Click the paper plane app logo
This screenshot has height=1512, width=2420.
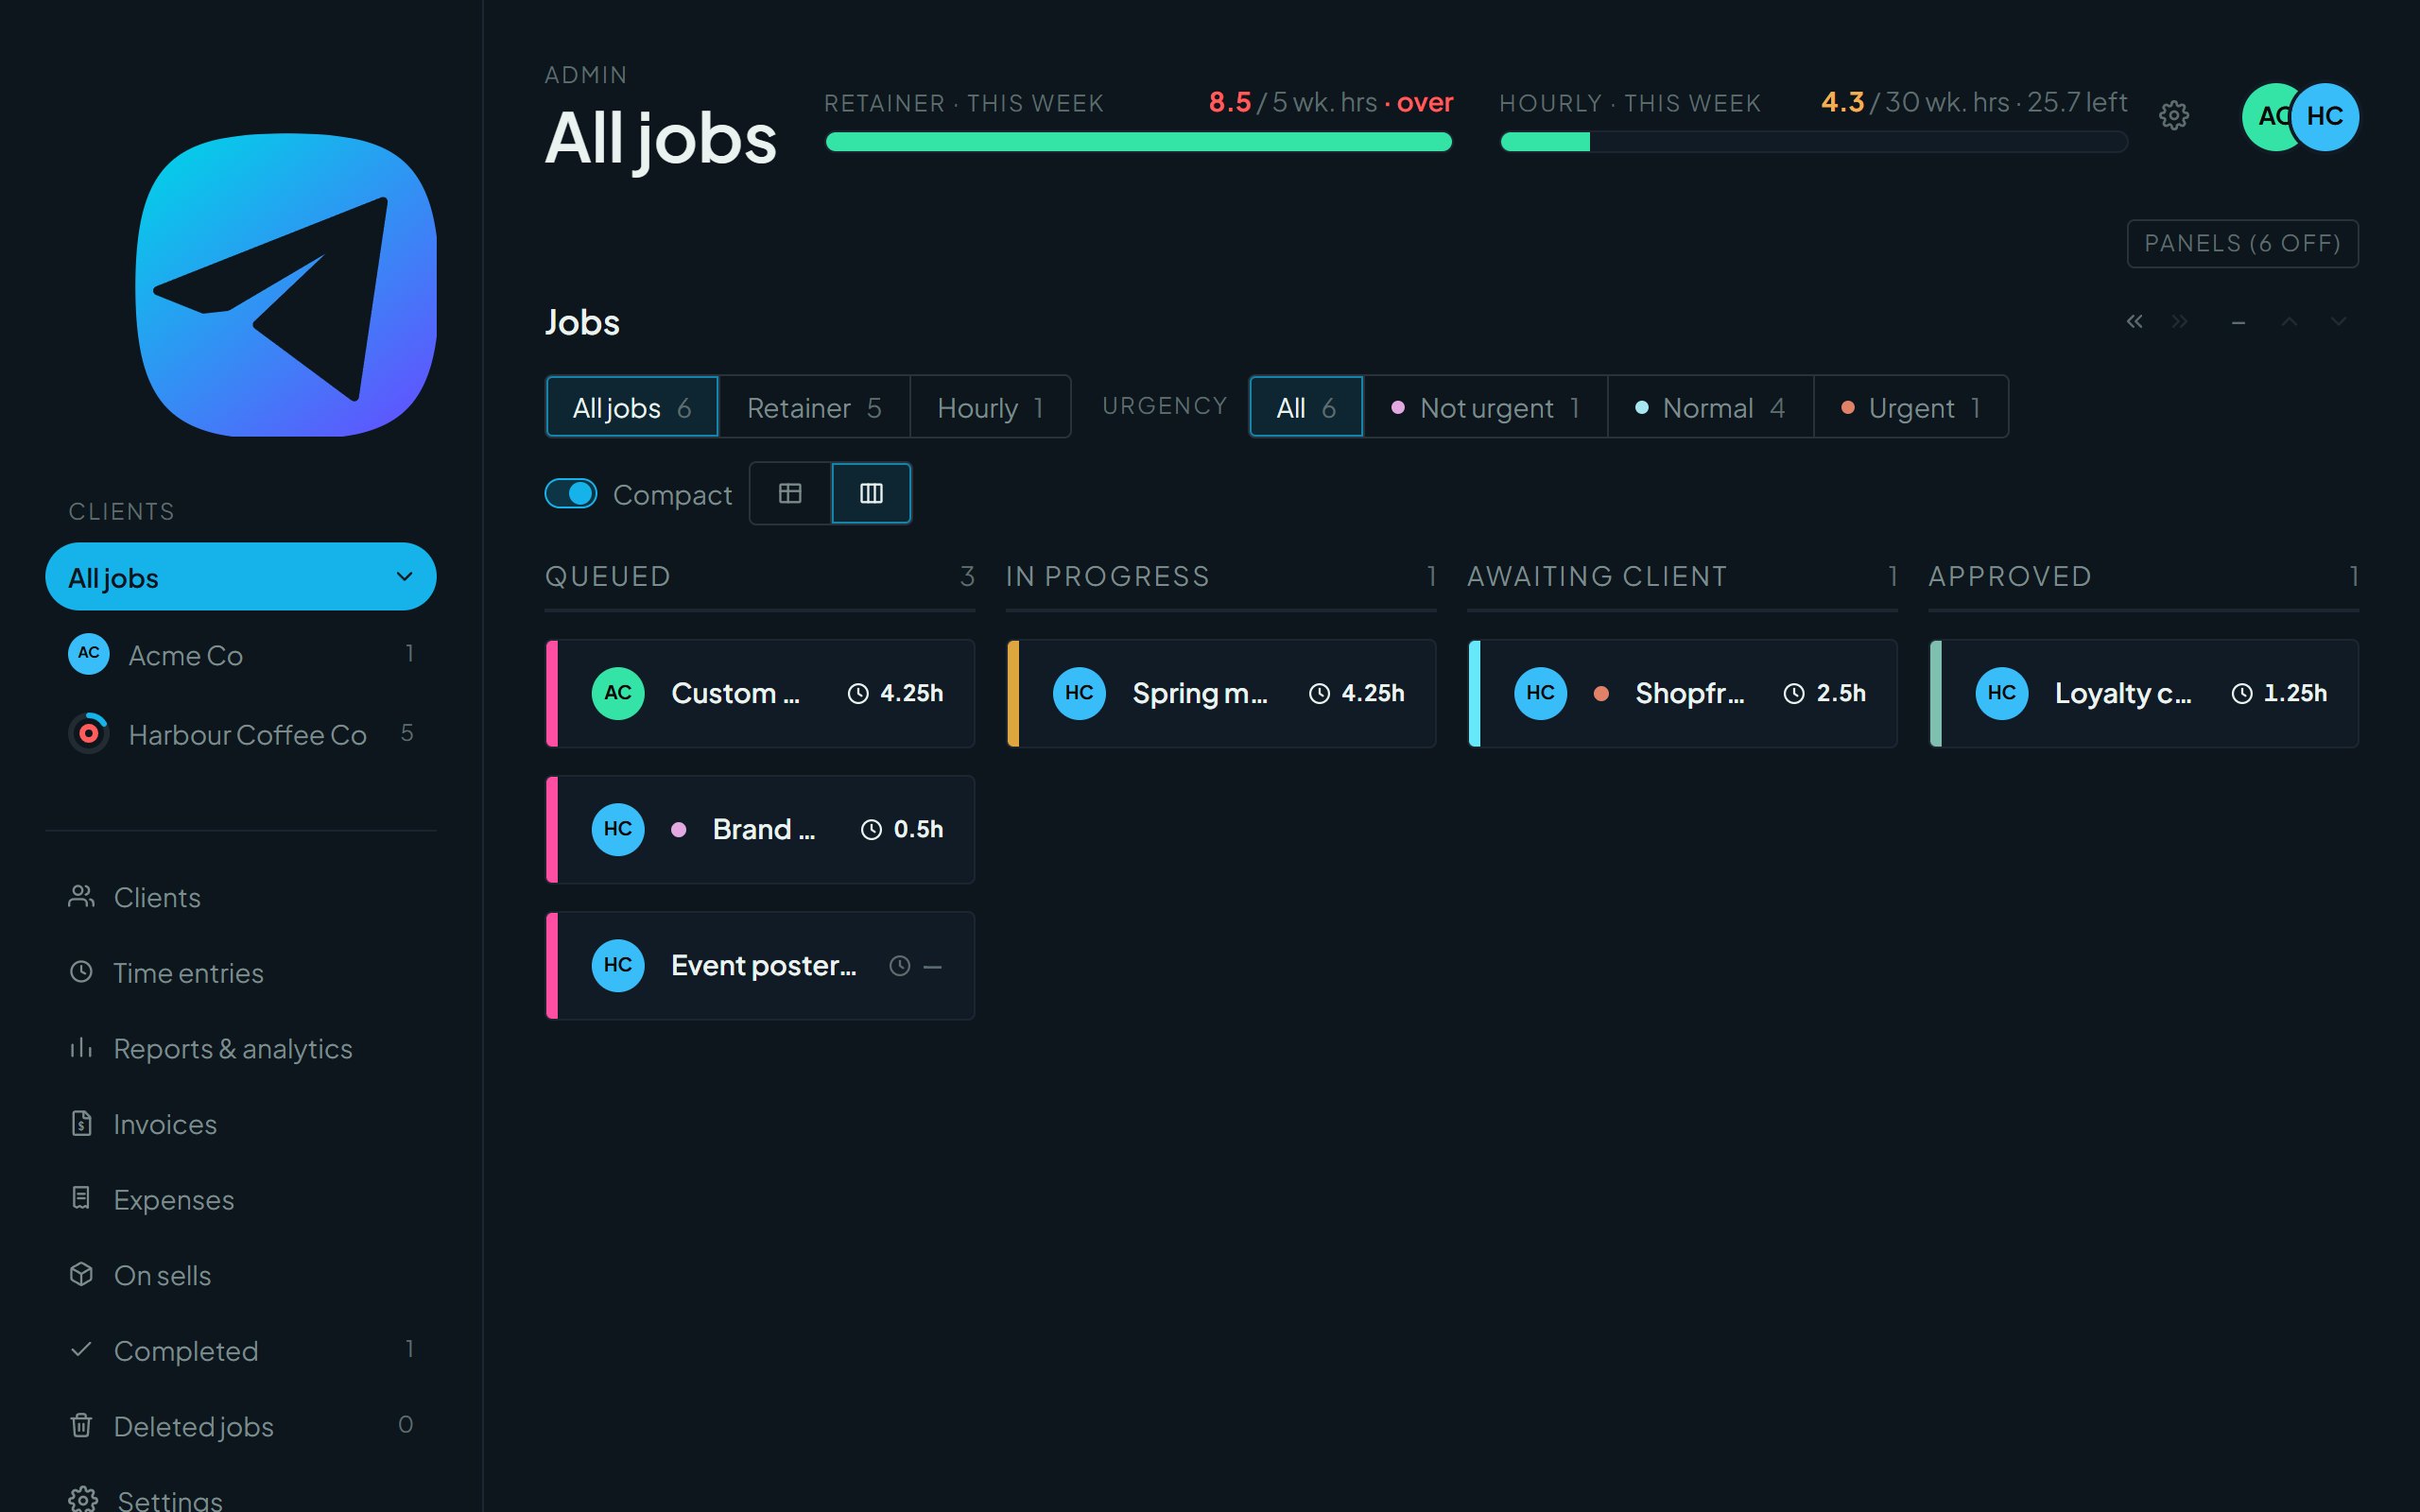pyautogui.click(x=286, y=285)
